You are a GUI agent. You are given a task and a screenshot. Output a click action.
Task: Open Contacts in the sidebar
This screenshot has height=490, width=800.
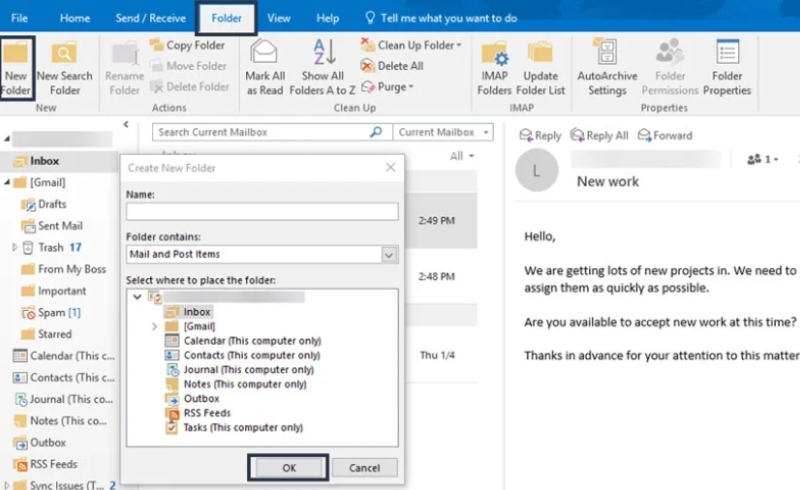(x=64, y=378)
